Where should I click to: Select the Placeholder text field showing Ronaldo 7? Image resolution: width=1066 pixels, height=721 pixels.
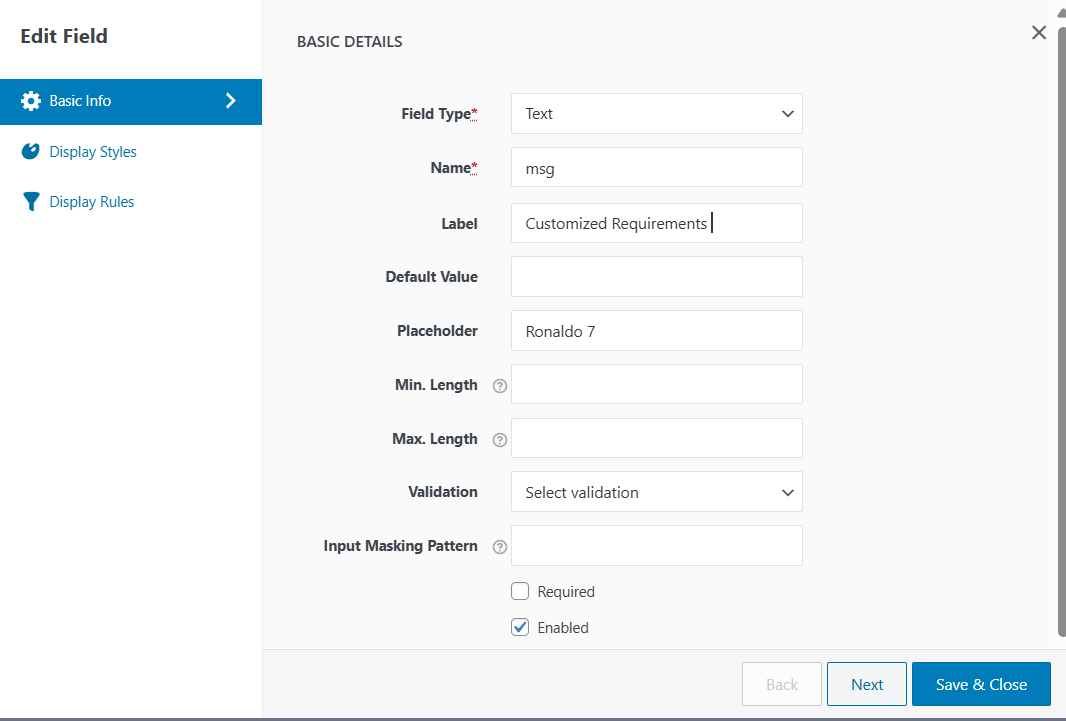pos(656,330)
